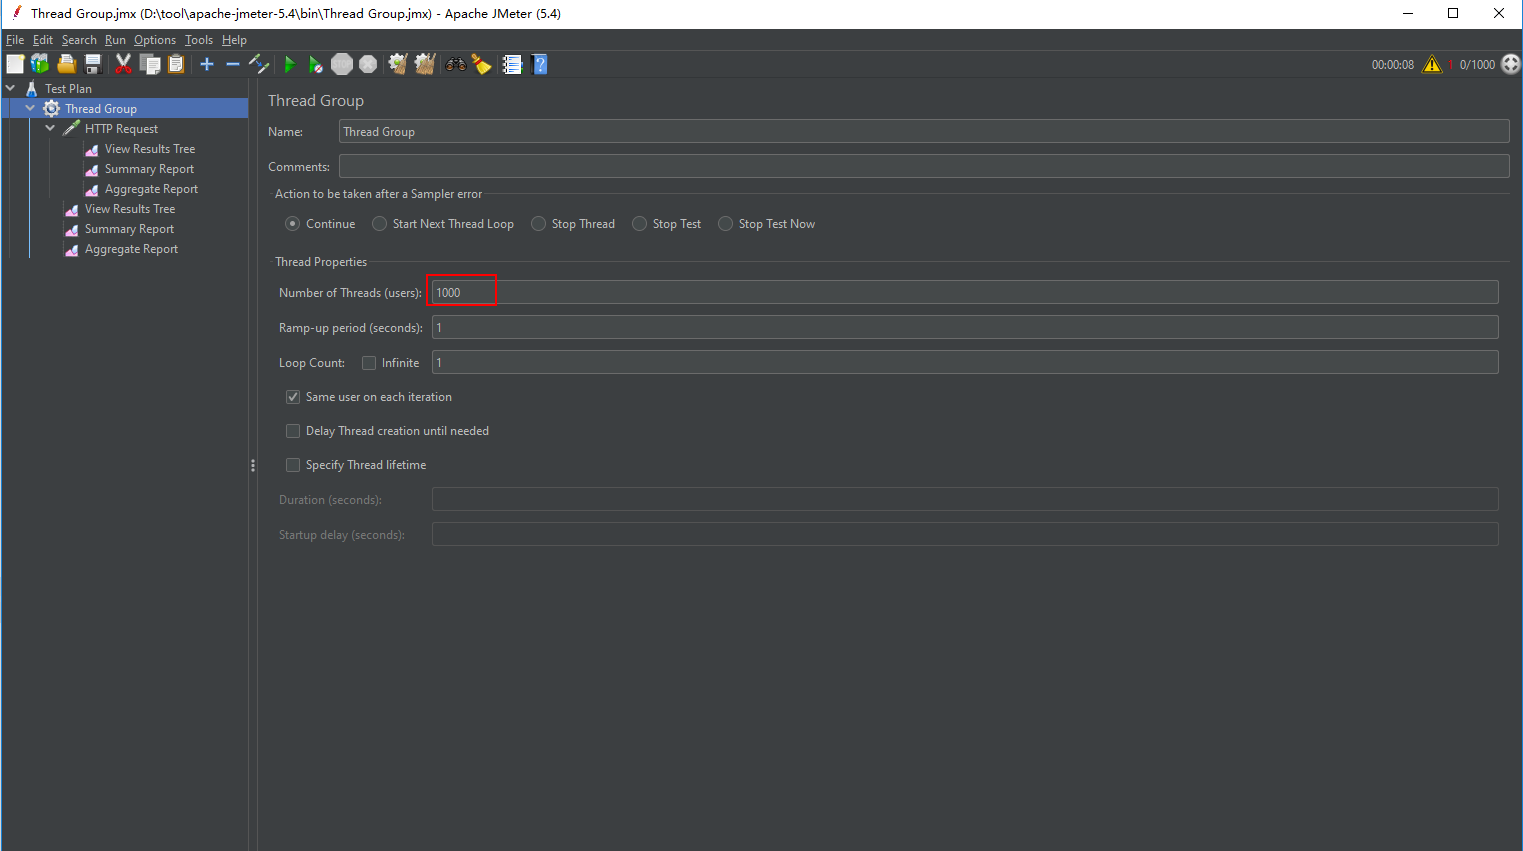Enable the Infinite loop checkbox
1523x851 pixels.
(x=369, y=363)
